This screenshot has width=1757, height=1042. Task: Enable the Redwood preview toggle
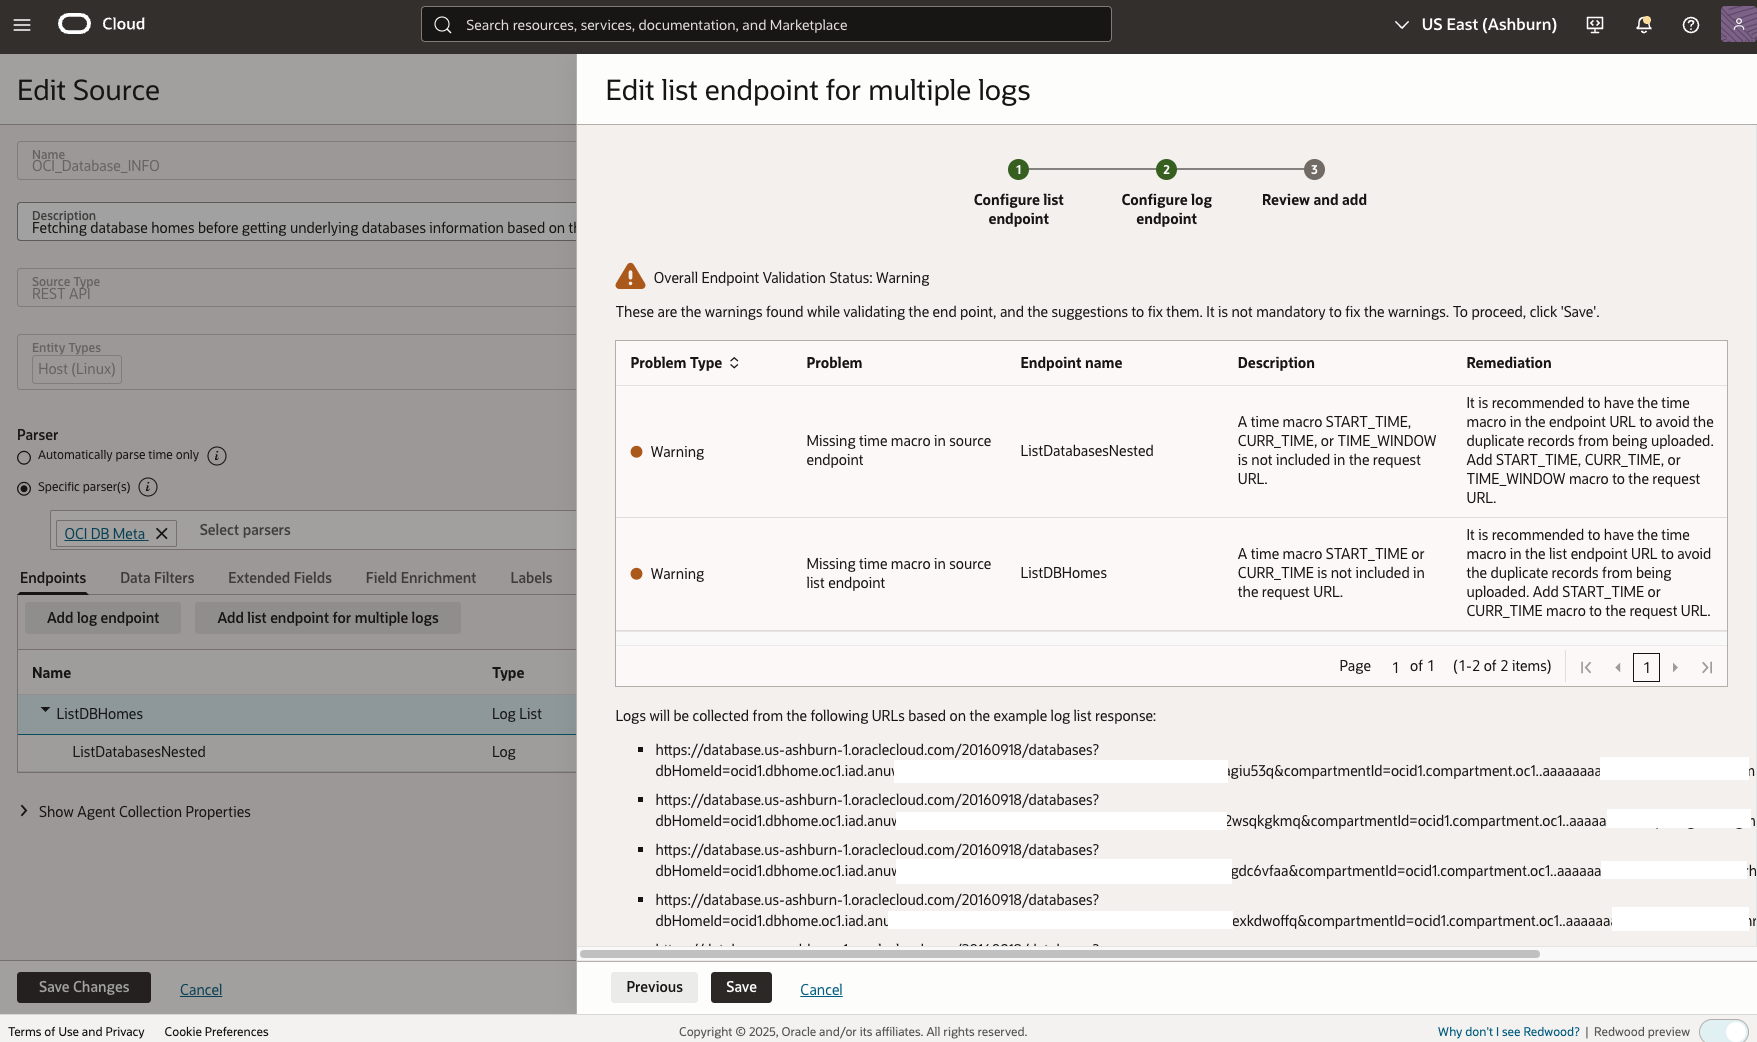pos(1723,1030)
